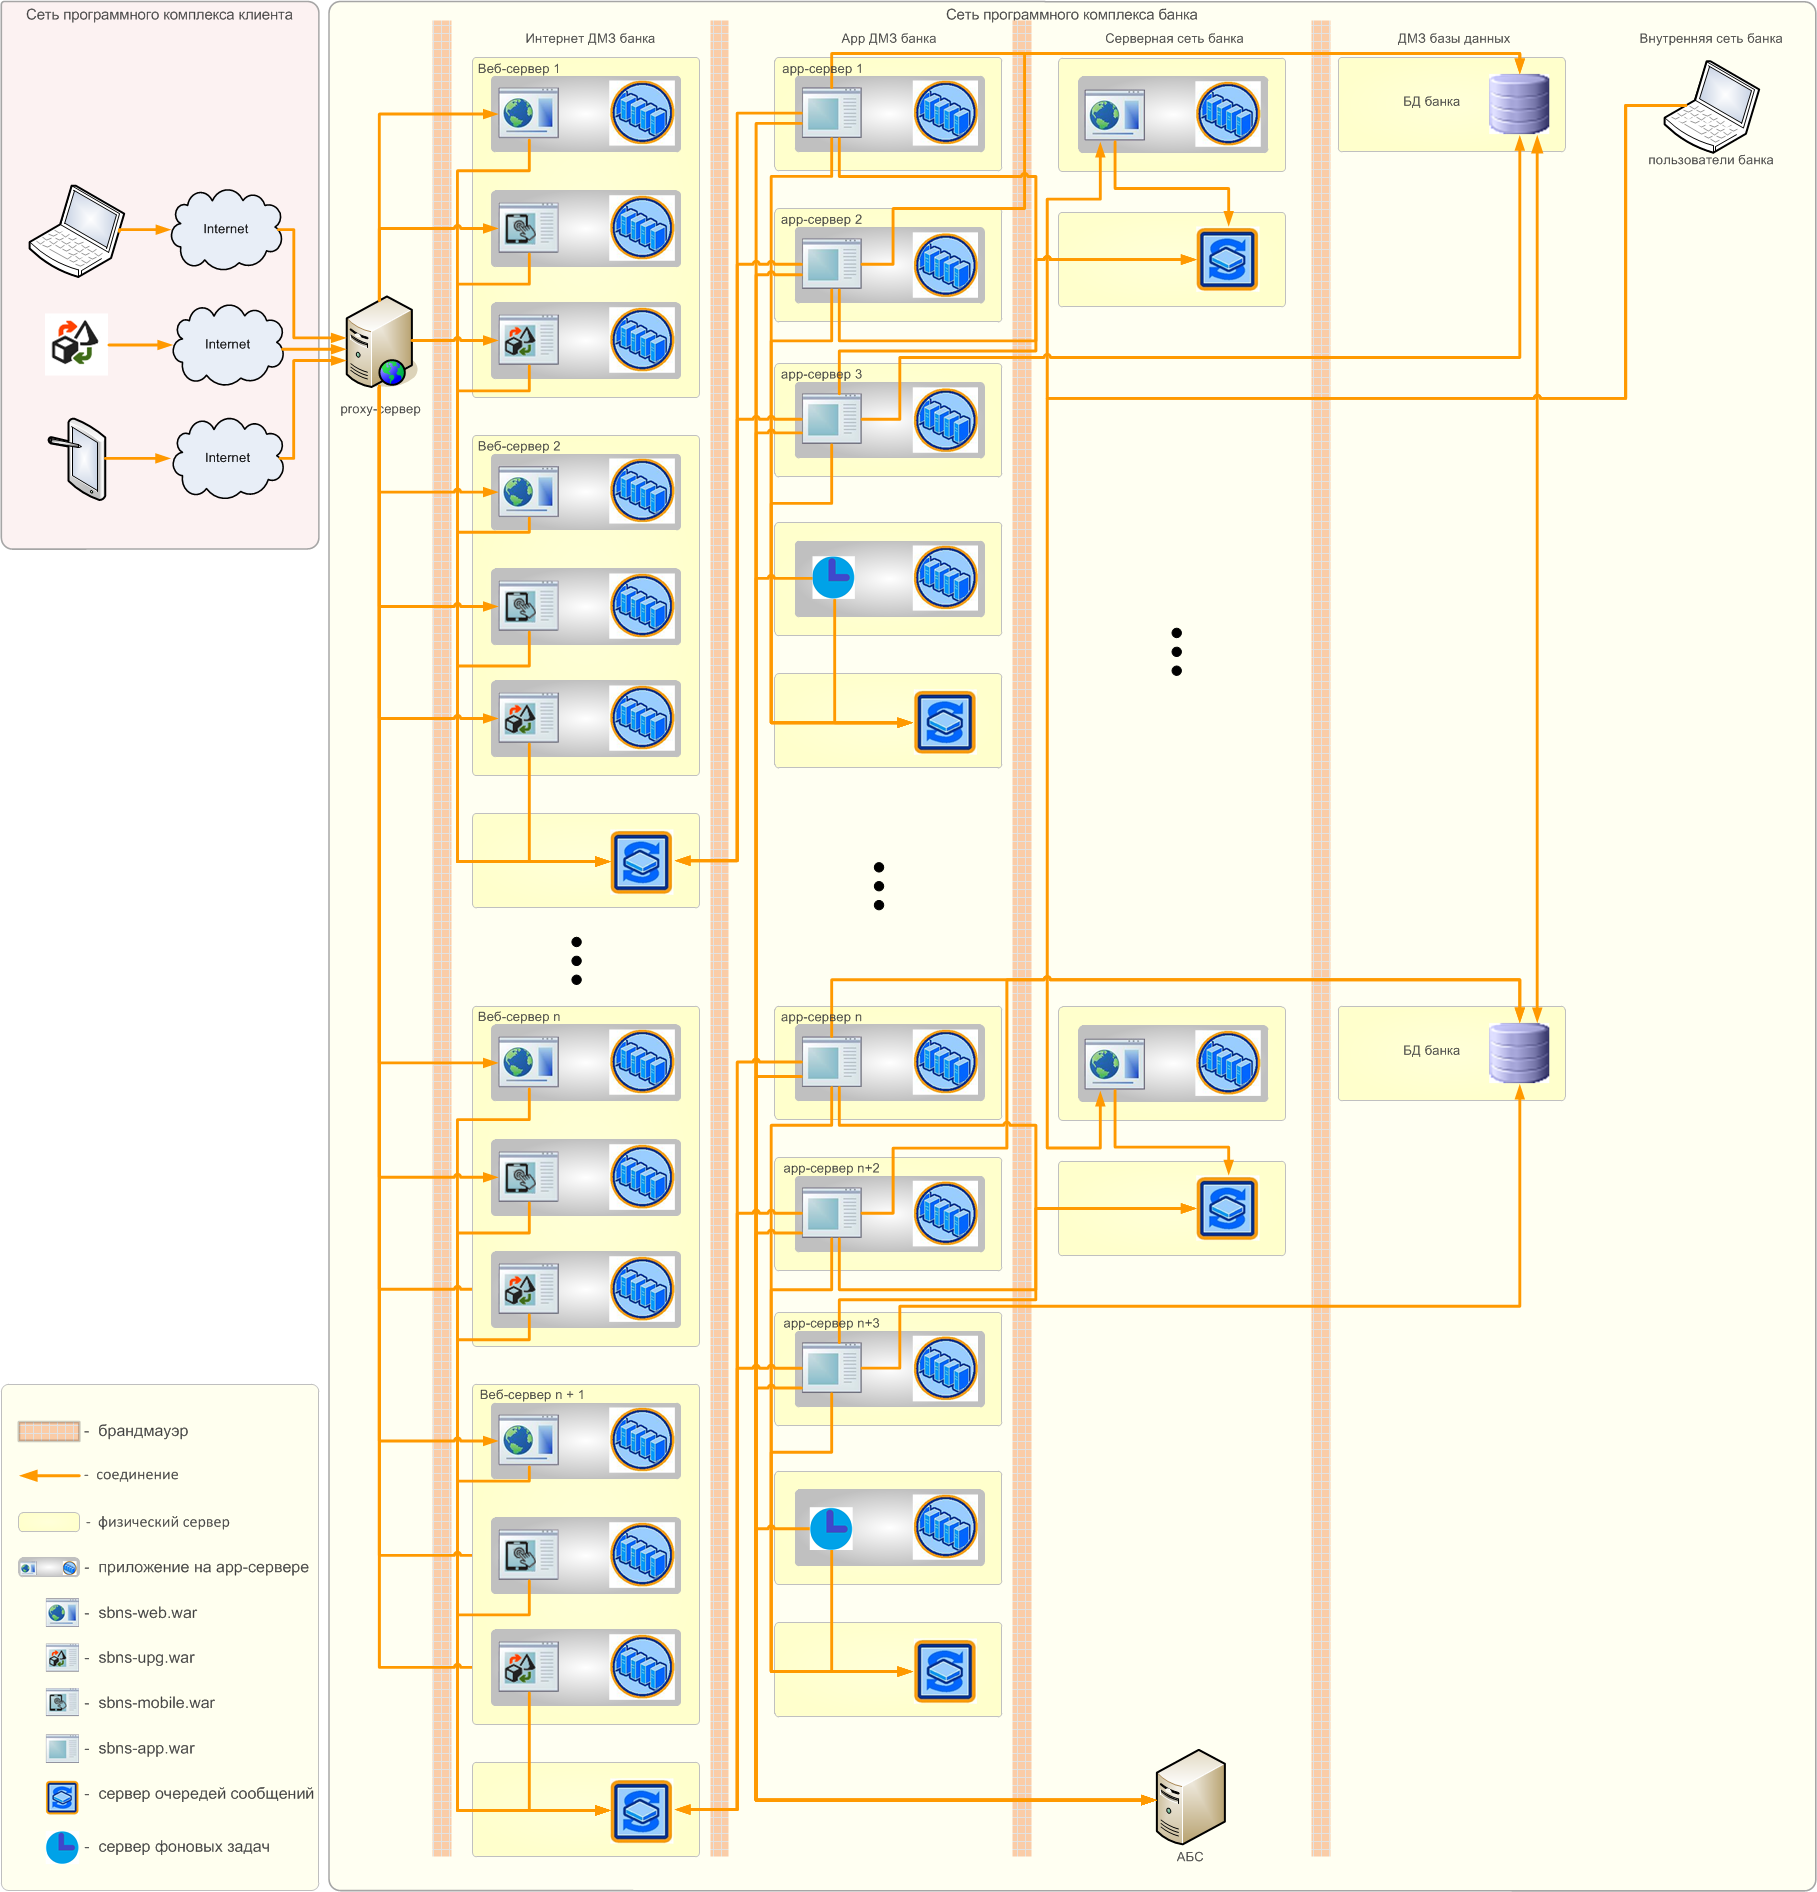Click the пользователи банка laptop icon
Image resolution: width=1817 pixels, height=1892 pixels.
pyautogui.click(x=1711, y=106)
